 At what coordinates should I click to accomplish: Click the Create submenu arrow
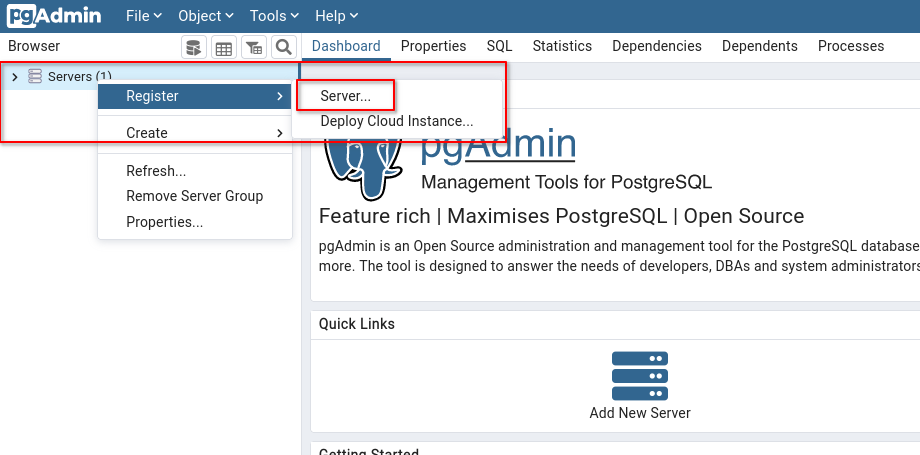click(280, 133)
